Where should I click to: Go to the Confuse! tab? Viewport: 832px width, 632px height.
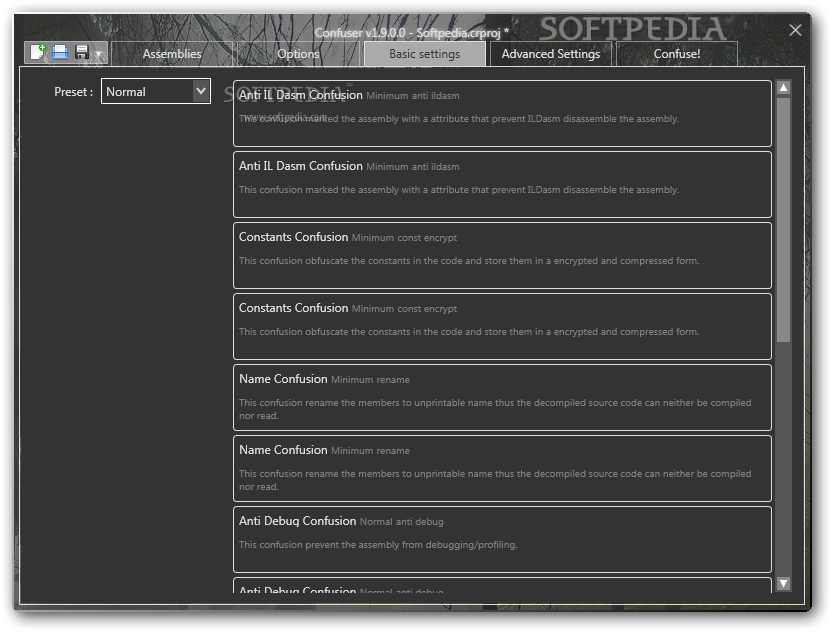click(677, 54)
